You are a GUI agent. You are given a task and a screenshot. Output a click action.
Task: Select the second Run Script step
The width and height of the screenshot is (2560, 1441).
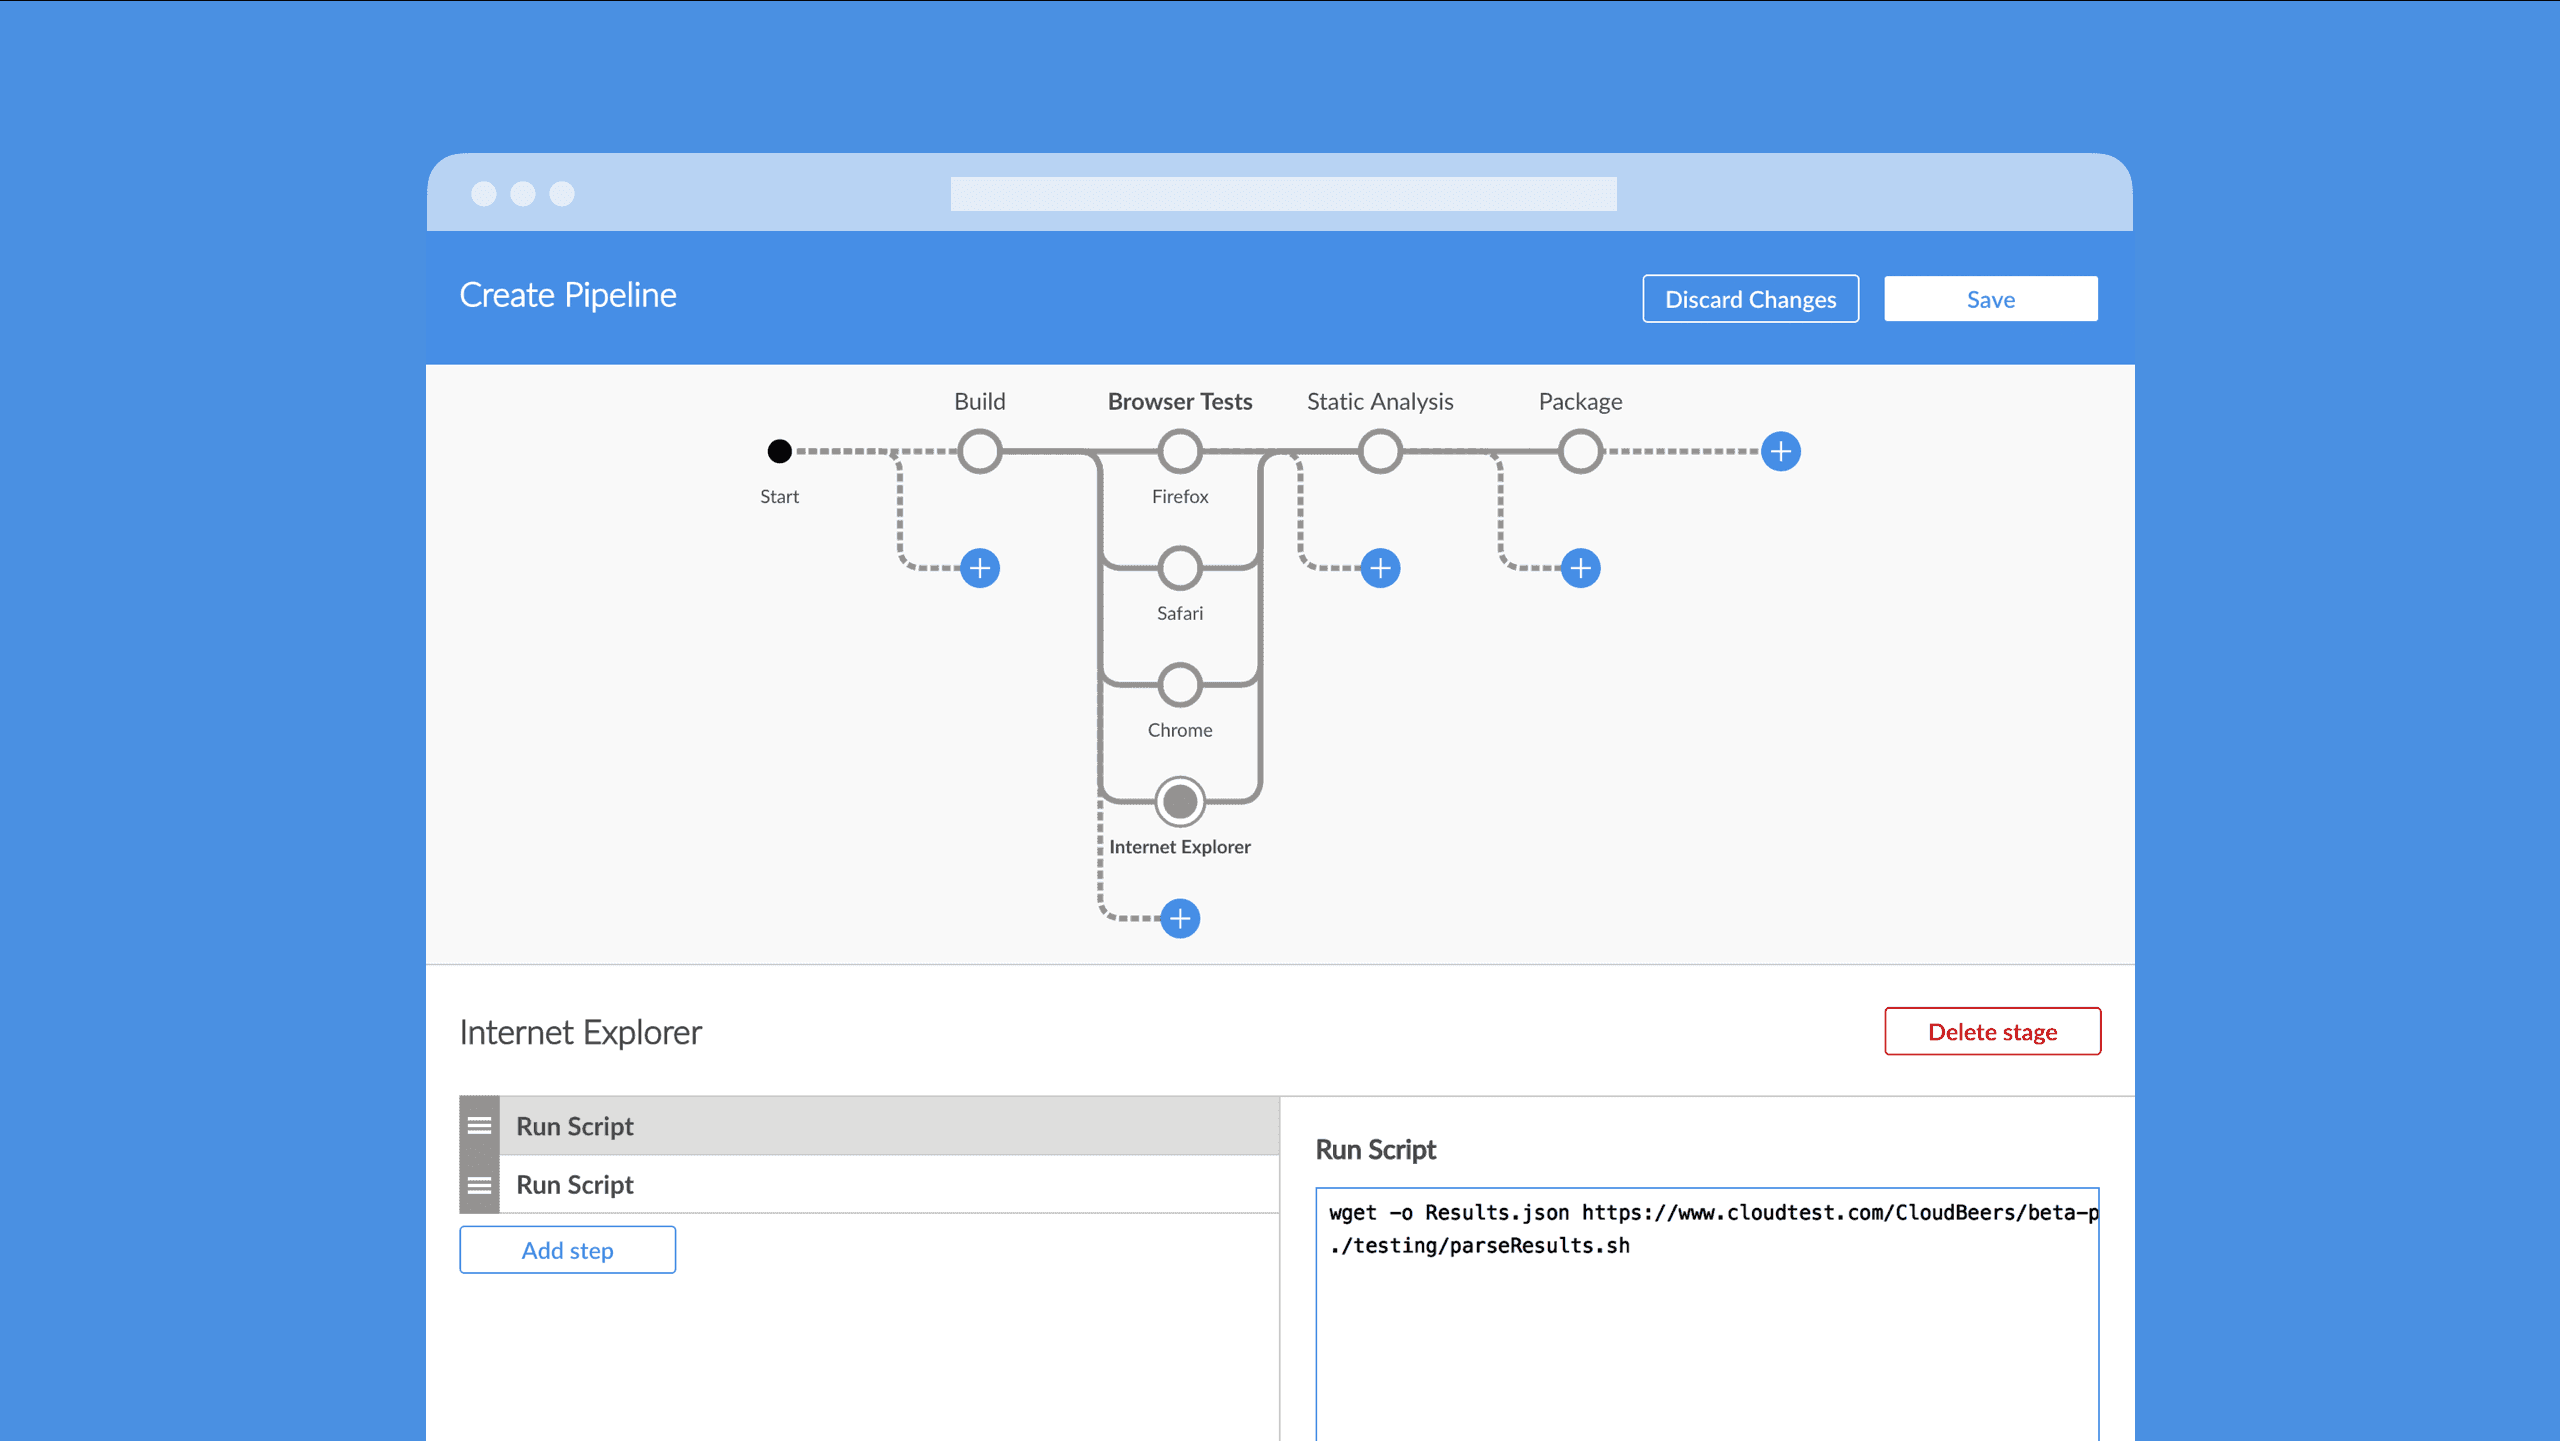[890, 1184]
